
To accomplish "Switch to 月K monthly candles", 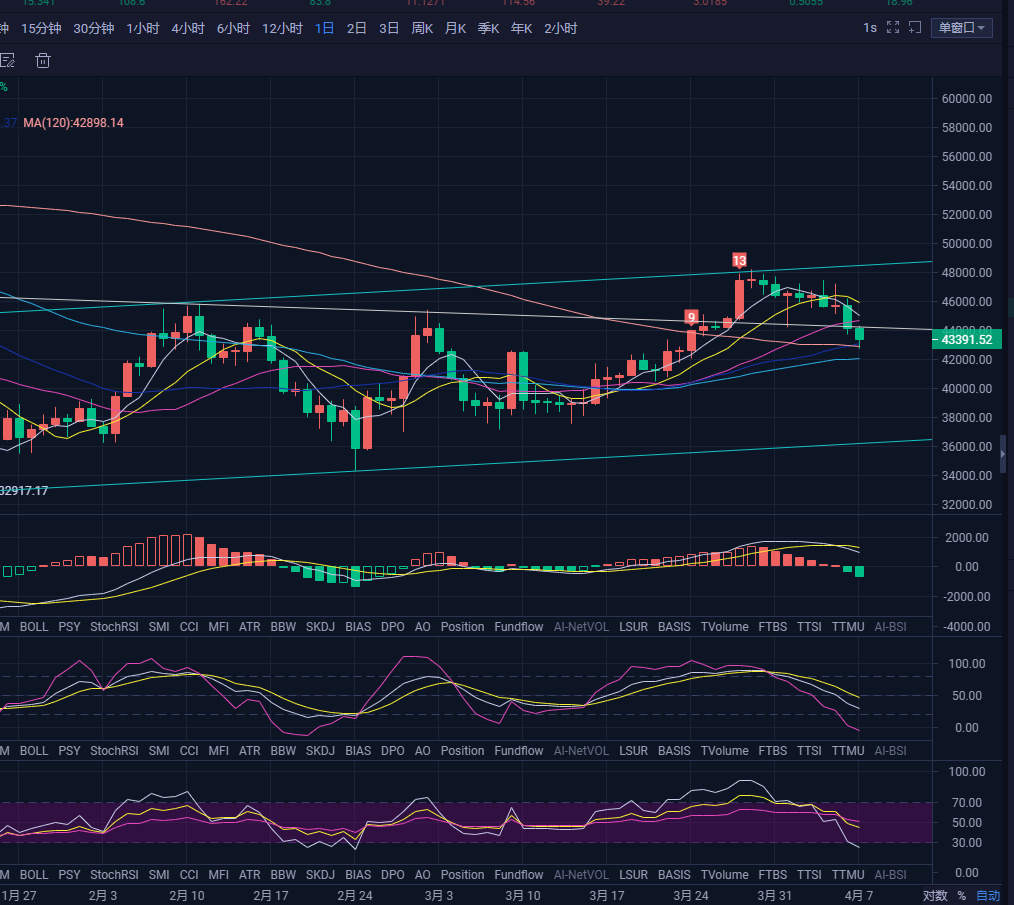I will (x=455, y=28).
